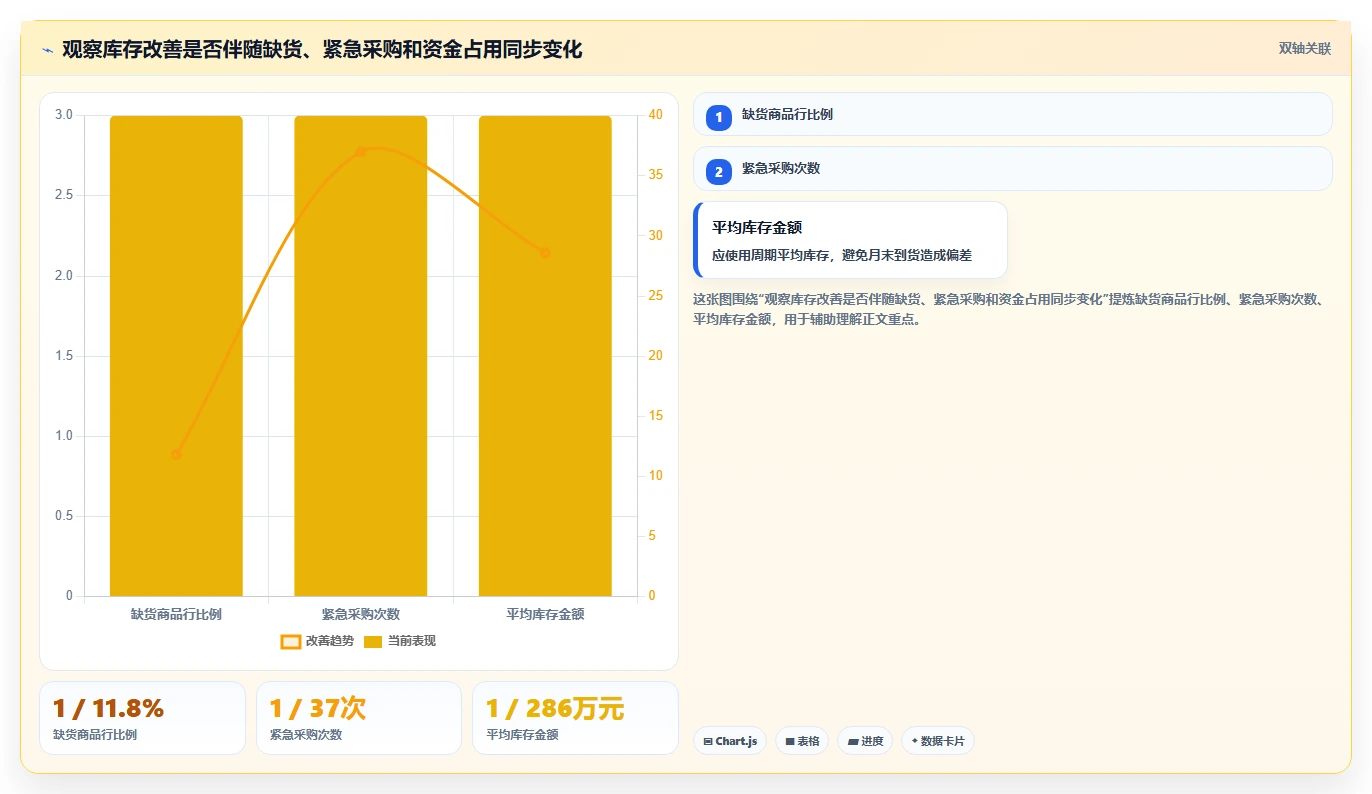The image size is (1372, 794).
Task: Click the page title 观察库存改善 heading
Action: 322,49
